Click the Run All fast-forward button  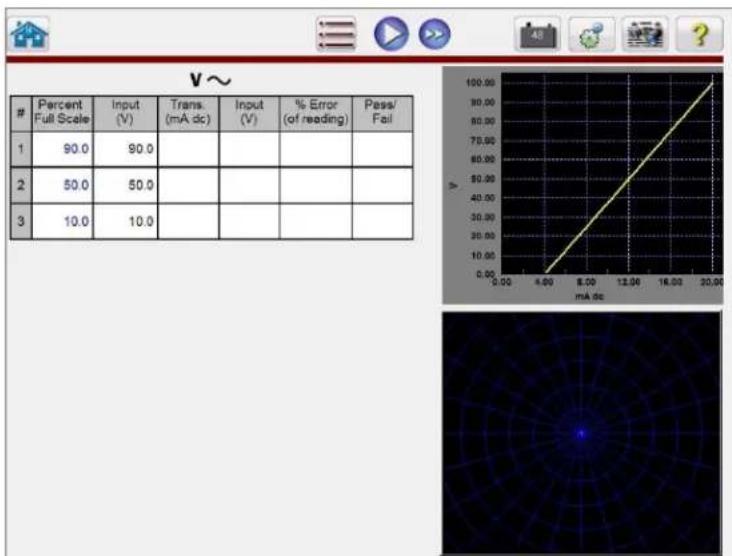(x=435, y=34)
